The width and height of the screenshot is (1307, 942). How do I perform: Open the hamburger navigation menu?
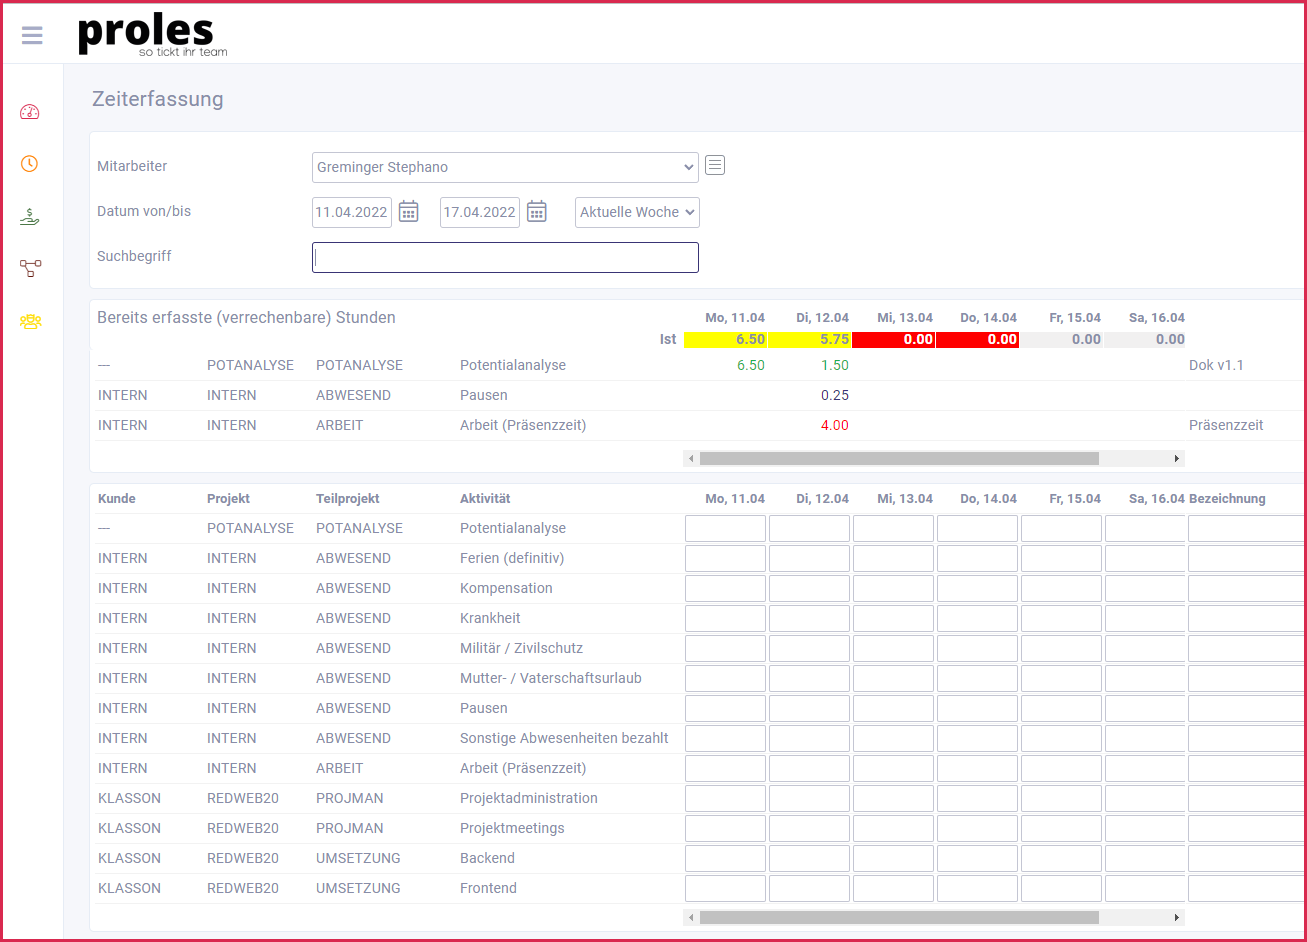pos(32,35)
